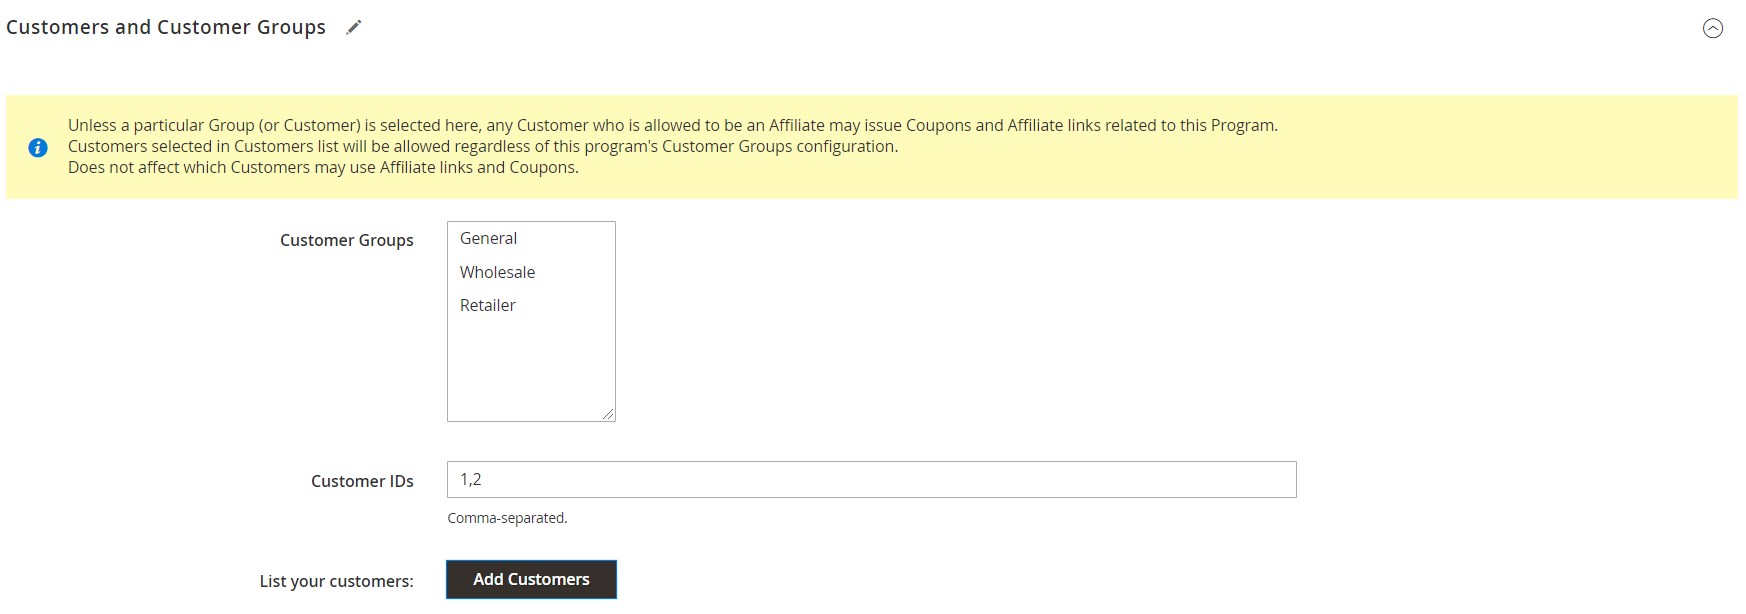Select General in the Customer Groups list
Screen dimensions: 1746x614
pyautogui.click(x=489, y=239)
